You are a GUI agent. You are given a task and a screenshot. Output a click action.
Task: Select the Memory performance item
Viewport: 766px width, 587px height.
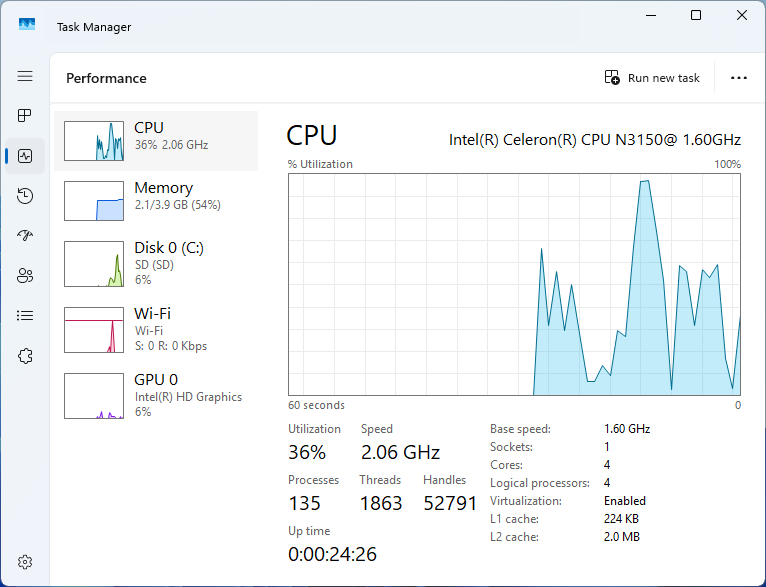tap(156, 201)
